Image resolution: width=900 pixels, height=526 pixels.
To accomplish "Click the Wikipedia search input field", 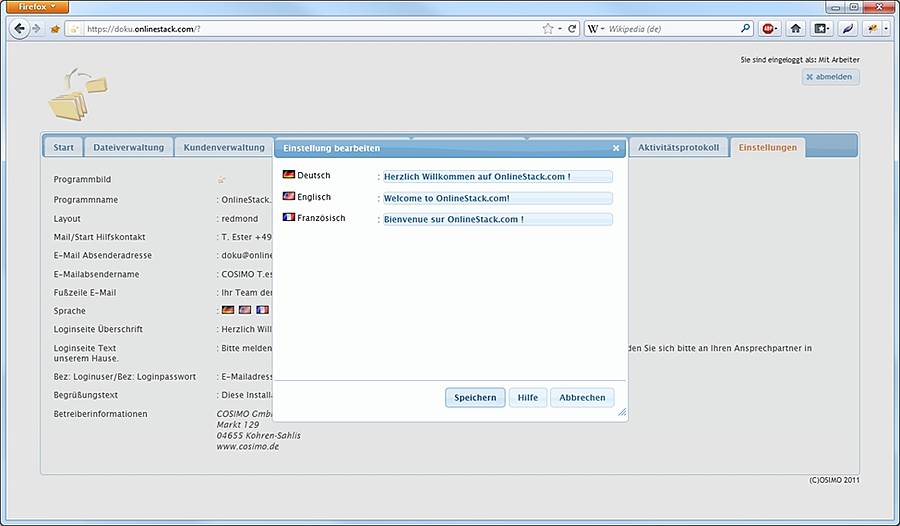I will (x=672, y=29).
